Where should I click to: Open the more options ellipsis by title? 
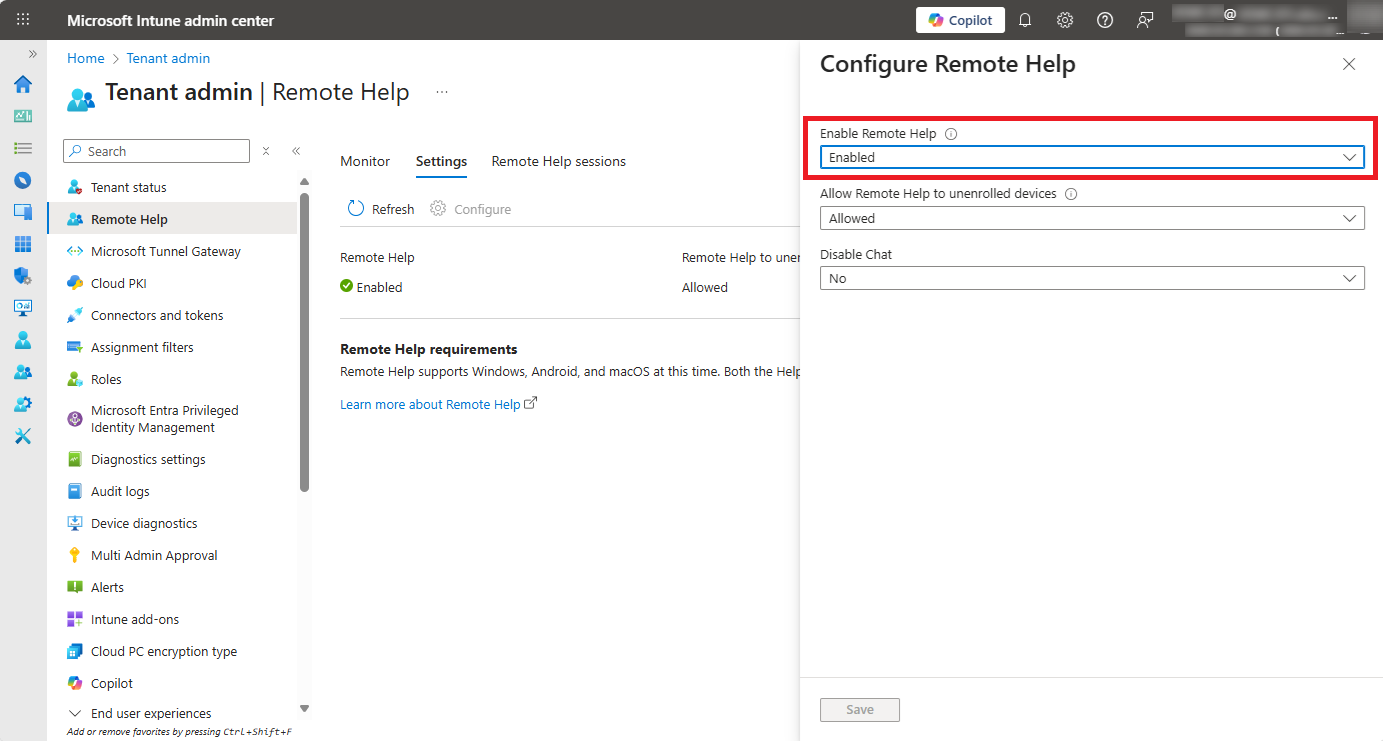pos(441,92)
